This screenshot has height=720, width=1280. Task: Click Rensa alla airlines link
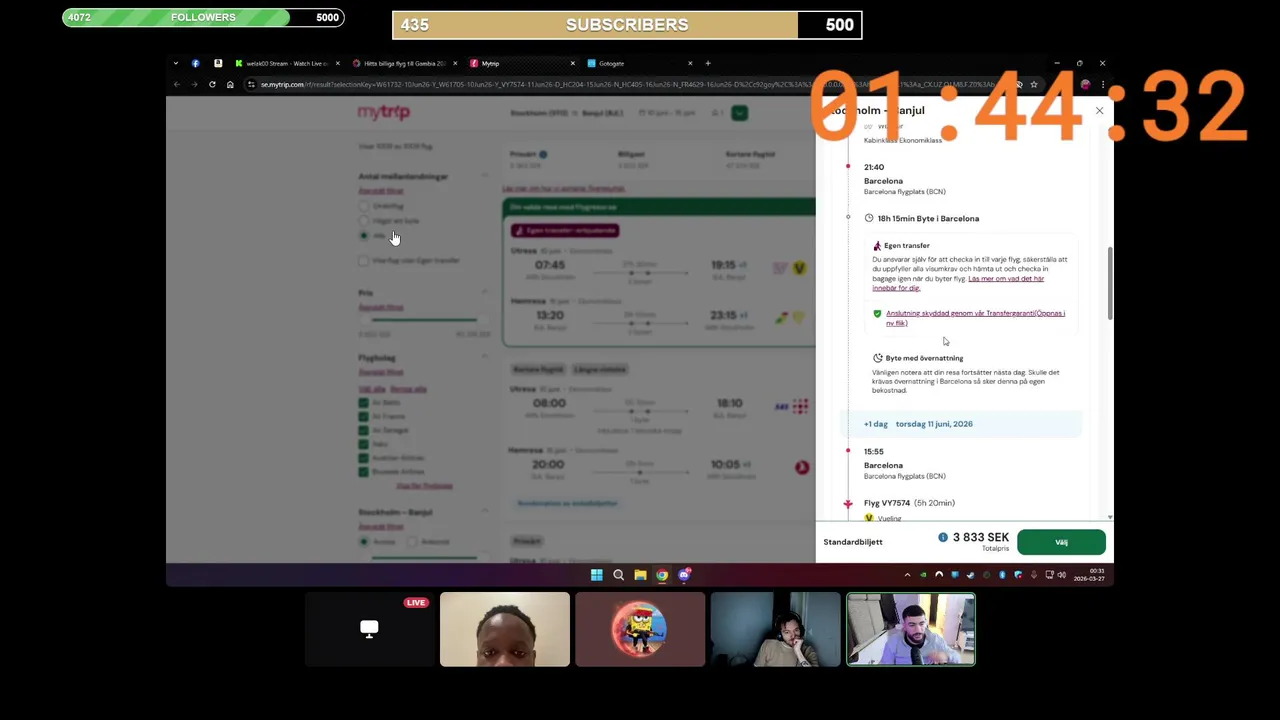point(408,388)
